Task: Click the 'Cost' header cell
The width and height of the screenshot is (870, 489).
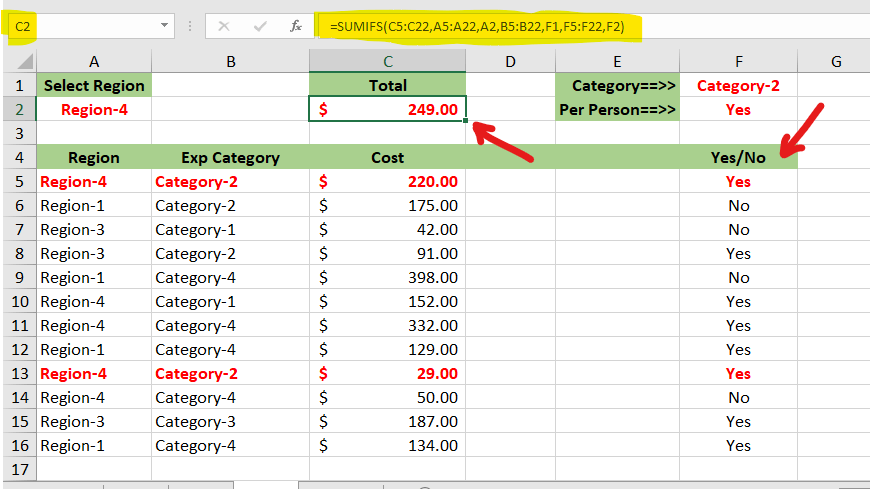Action: 387,157
